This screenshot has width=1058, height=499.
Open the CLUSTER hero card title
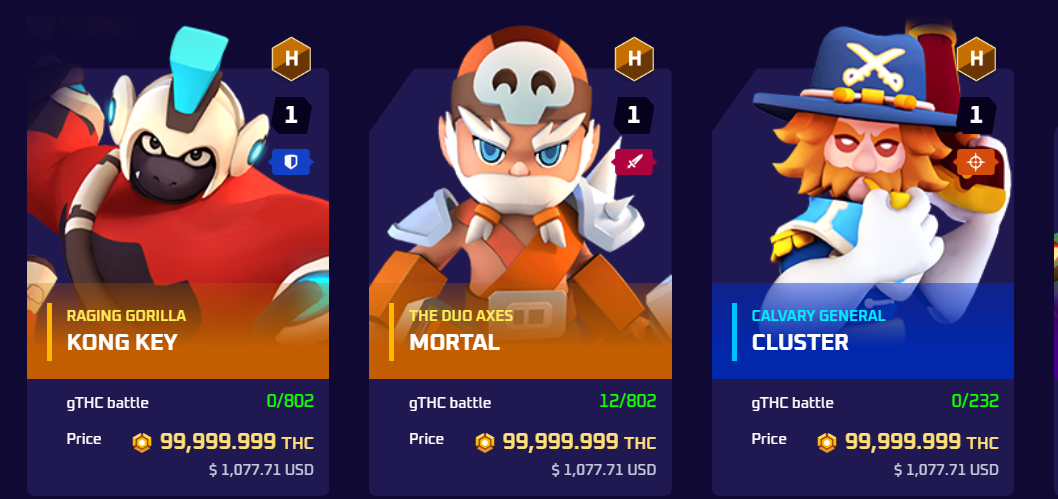(800, 342)
